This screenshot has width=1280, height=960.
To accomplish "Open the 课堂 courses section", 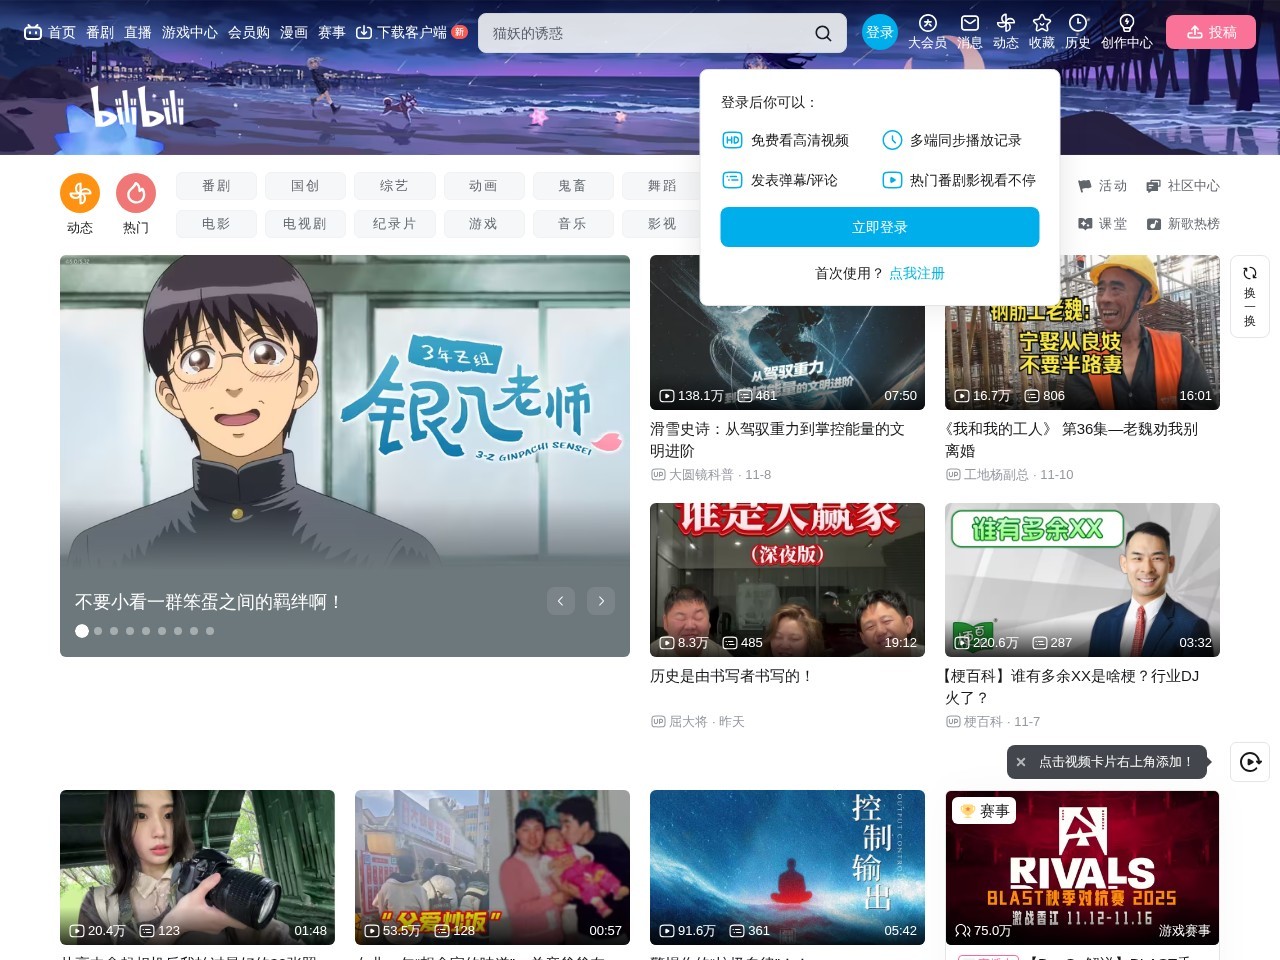I will [1102, 223].
